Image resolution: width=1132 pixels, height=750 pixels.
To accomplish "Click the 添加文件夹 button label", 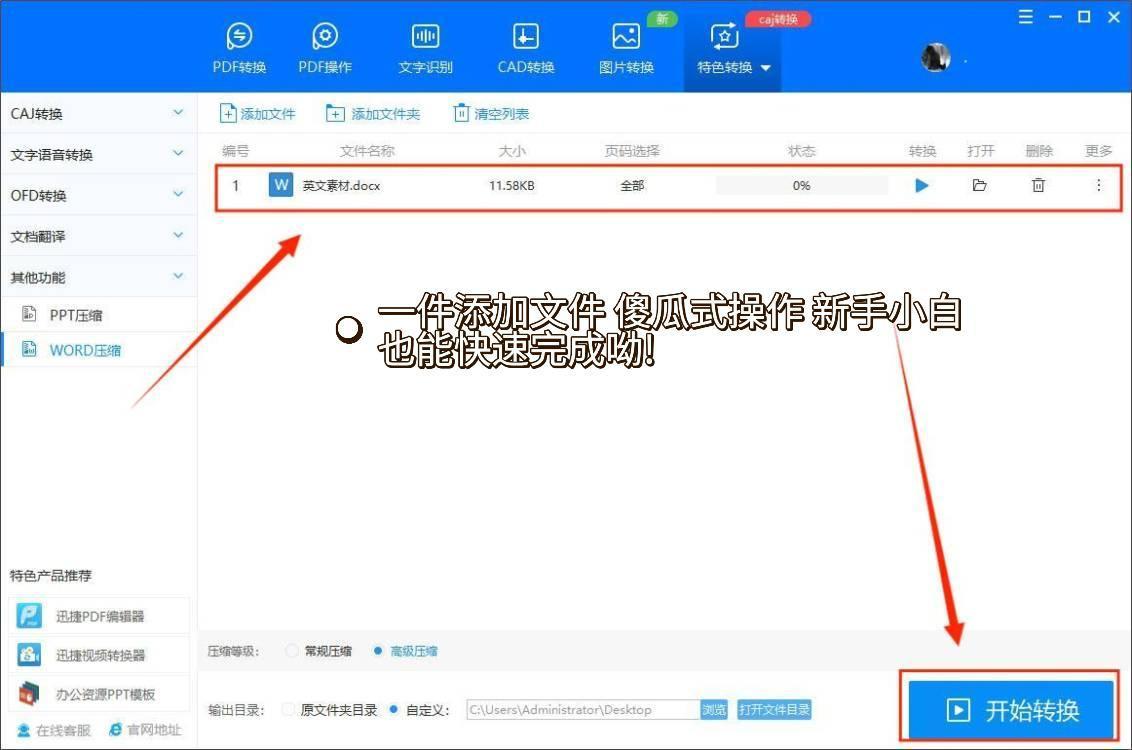I will (386, 114).
